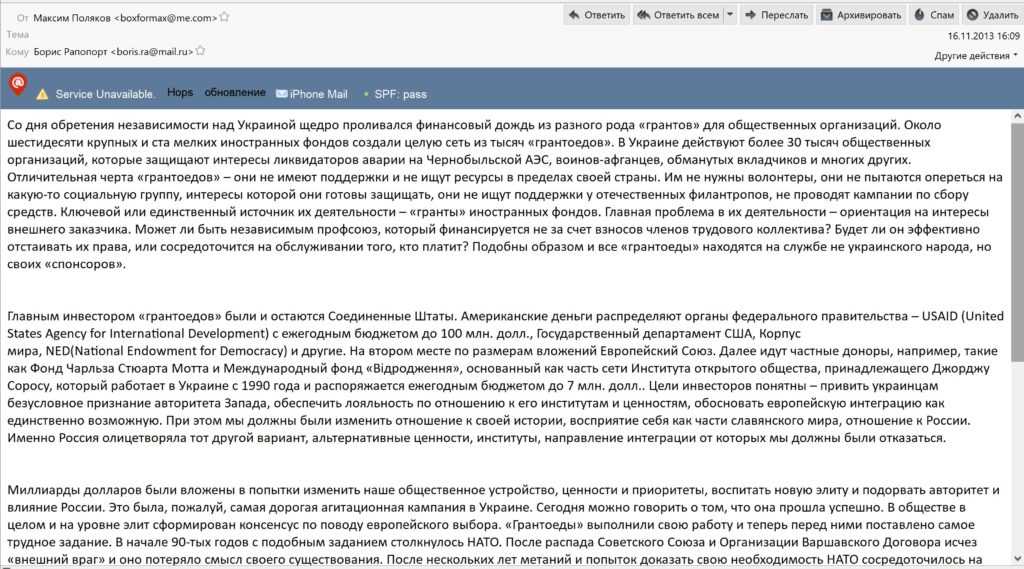
Task: Open the dropdown arrow next to Ответить всем
Action: (x=731, y=14)
